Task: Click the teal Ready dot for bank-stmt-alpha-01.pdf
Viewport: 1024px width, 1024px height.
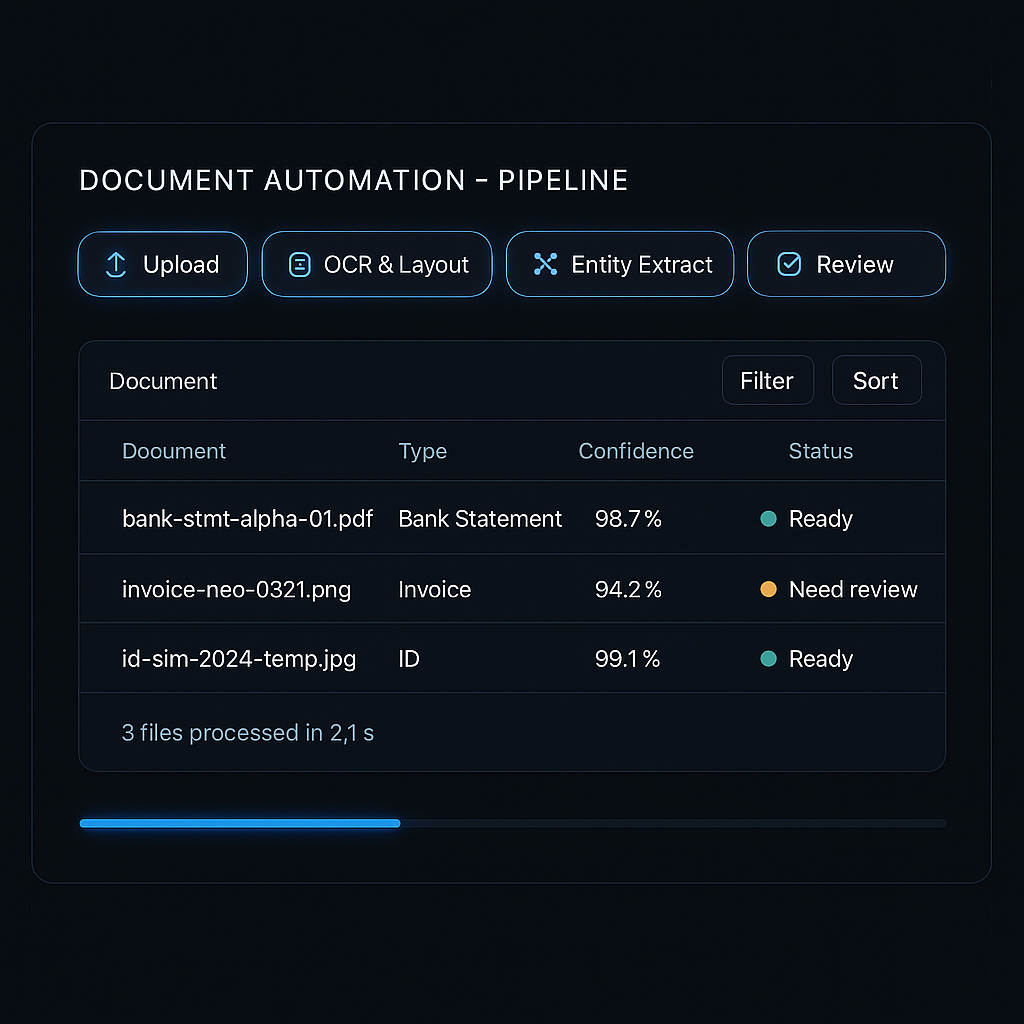Action: (769, 519)
